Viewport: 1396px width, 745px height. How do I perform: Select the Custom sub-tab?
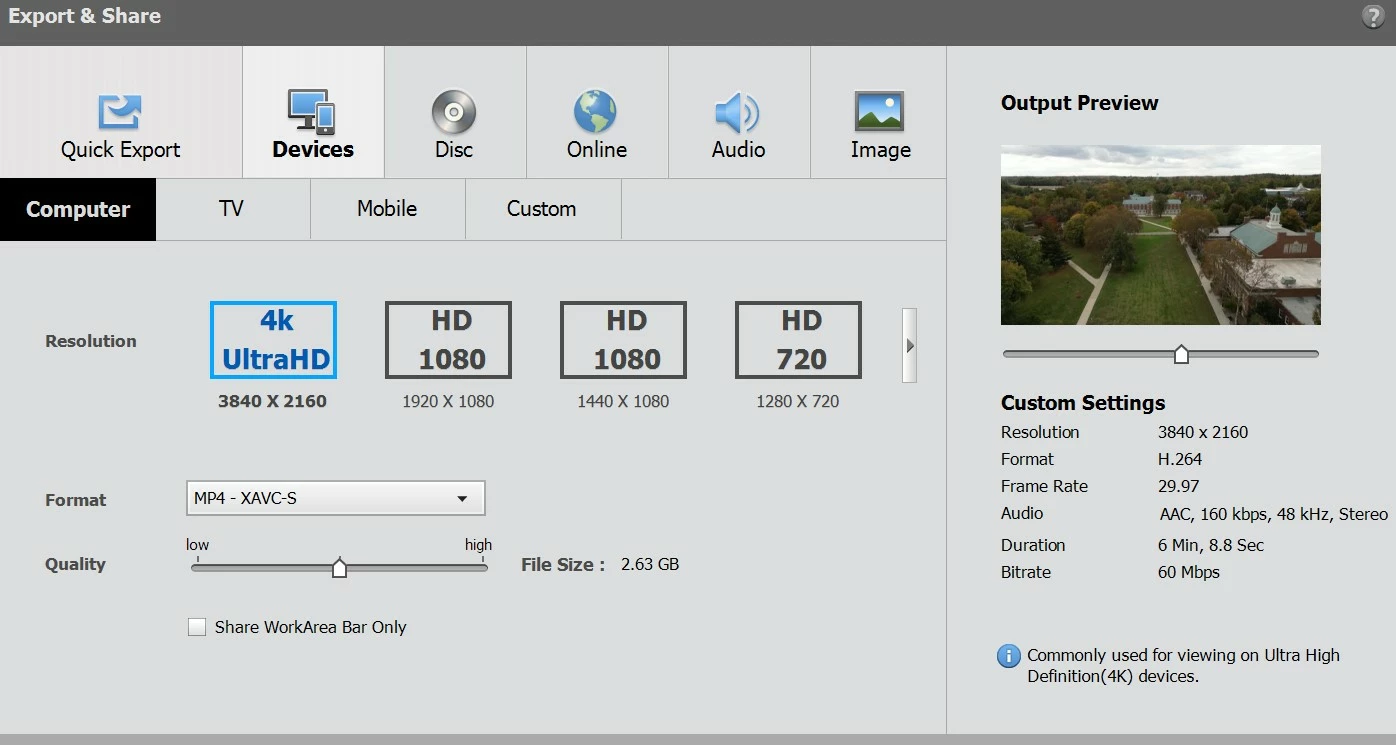pos(542,209)
